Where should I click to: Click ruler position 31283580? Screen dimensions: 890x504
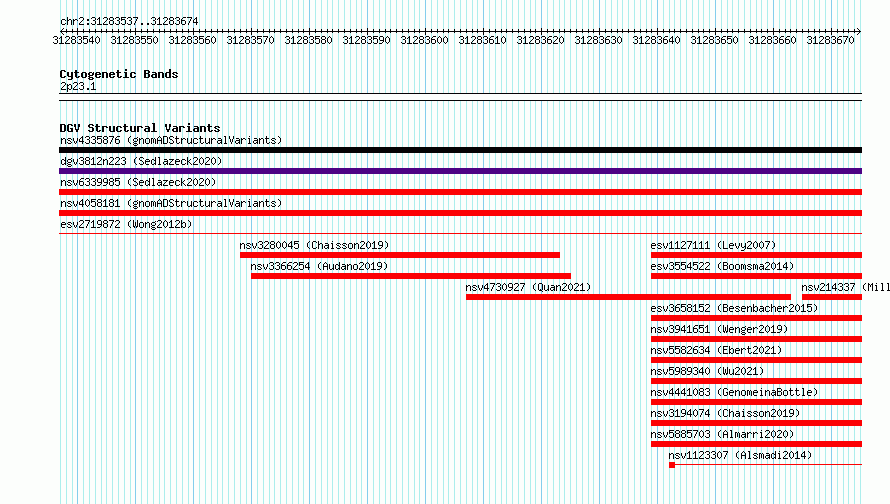(x=308, y=40)
